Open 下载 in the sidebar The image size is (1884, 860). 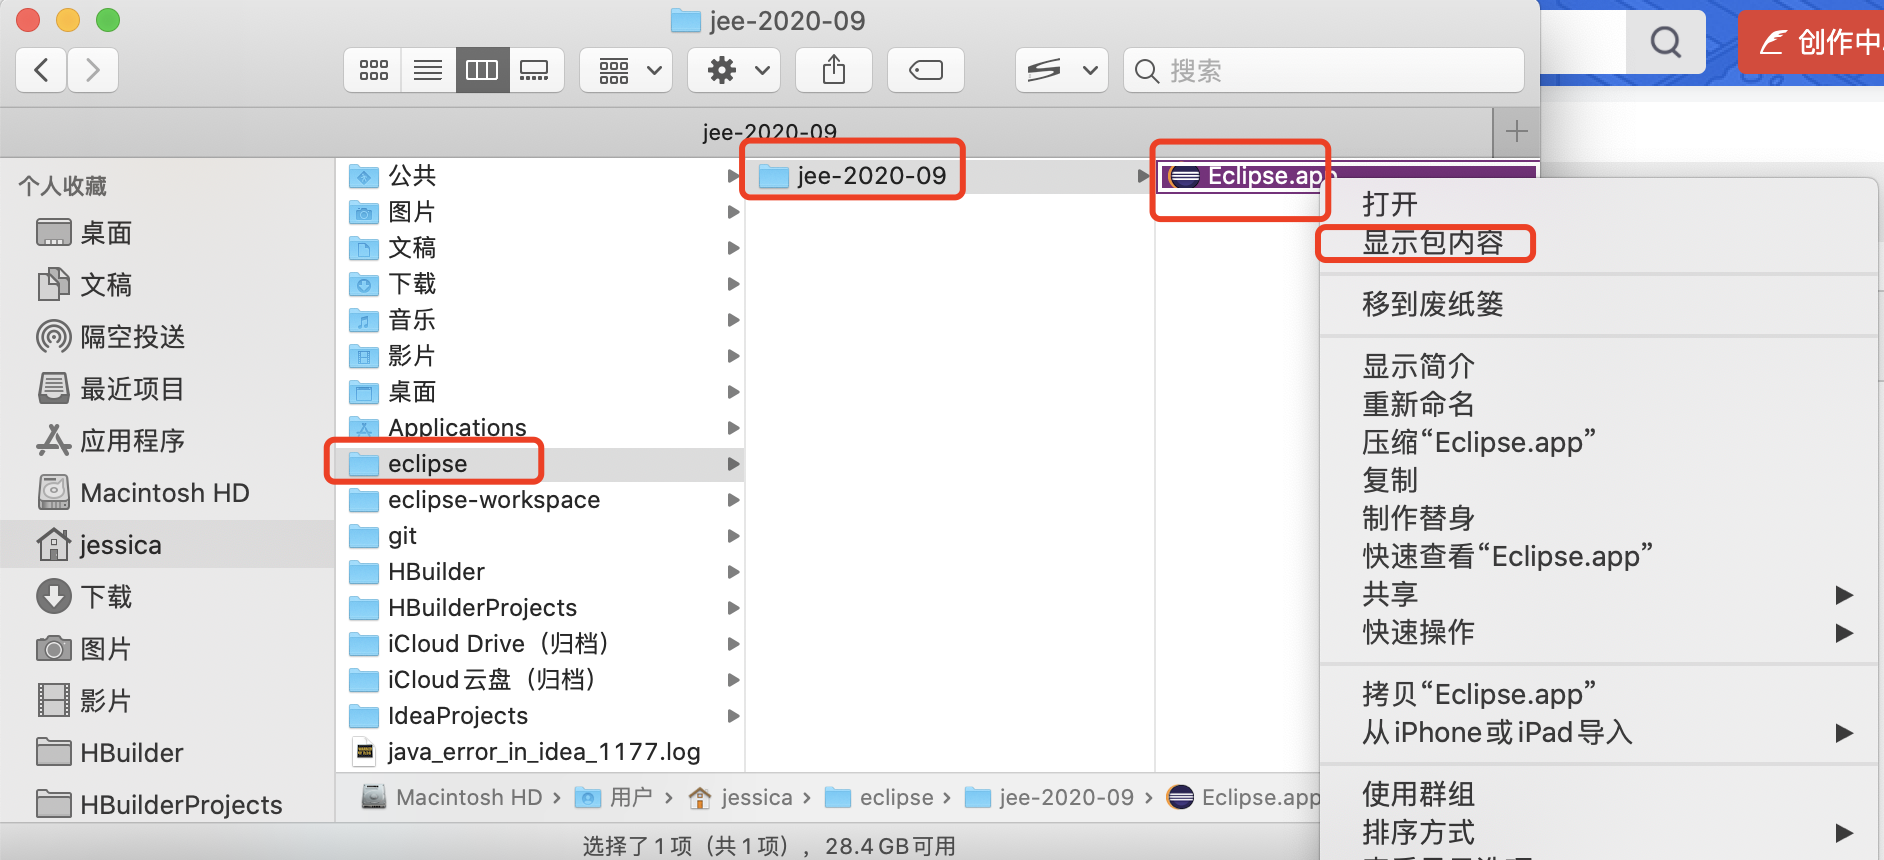167,597
